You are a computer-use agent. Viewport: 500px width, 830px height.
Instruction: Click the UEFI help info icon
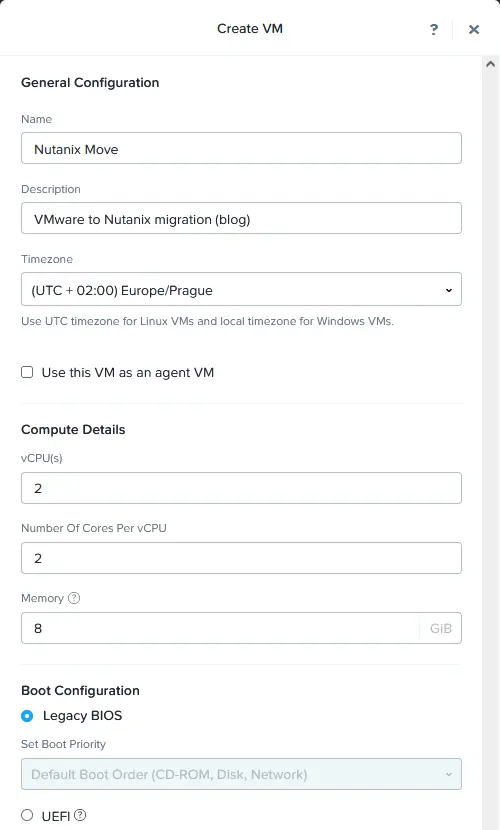click(x=80, y=815)
